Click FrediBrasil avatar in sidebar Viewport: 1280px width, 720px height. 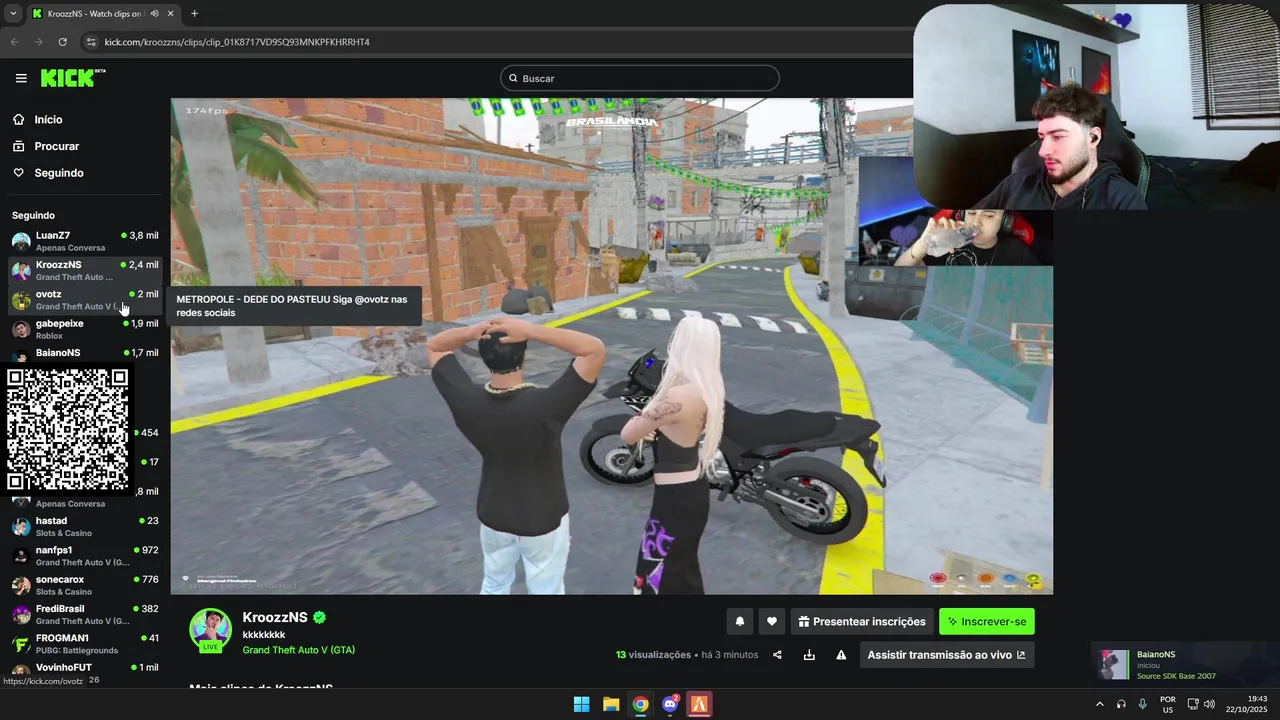coord(21,614)
